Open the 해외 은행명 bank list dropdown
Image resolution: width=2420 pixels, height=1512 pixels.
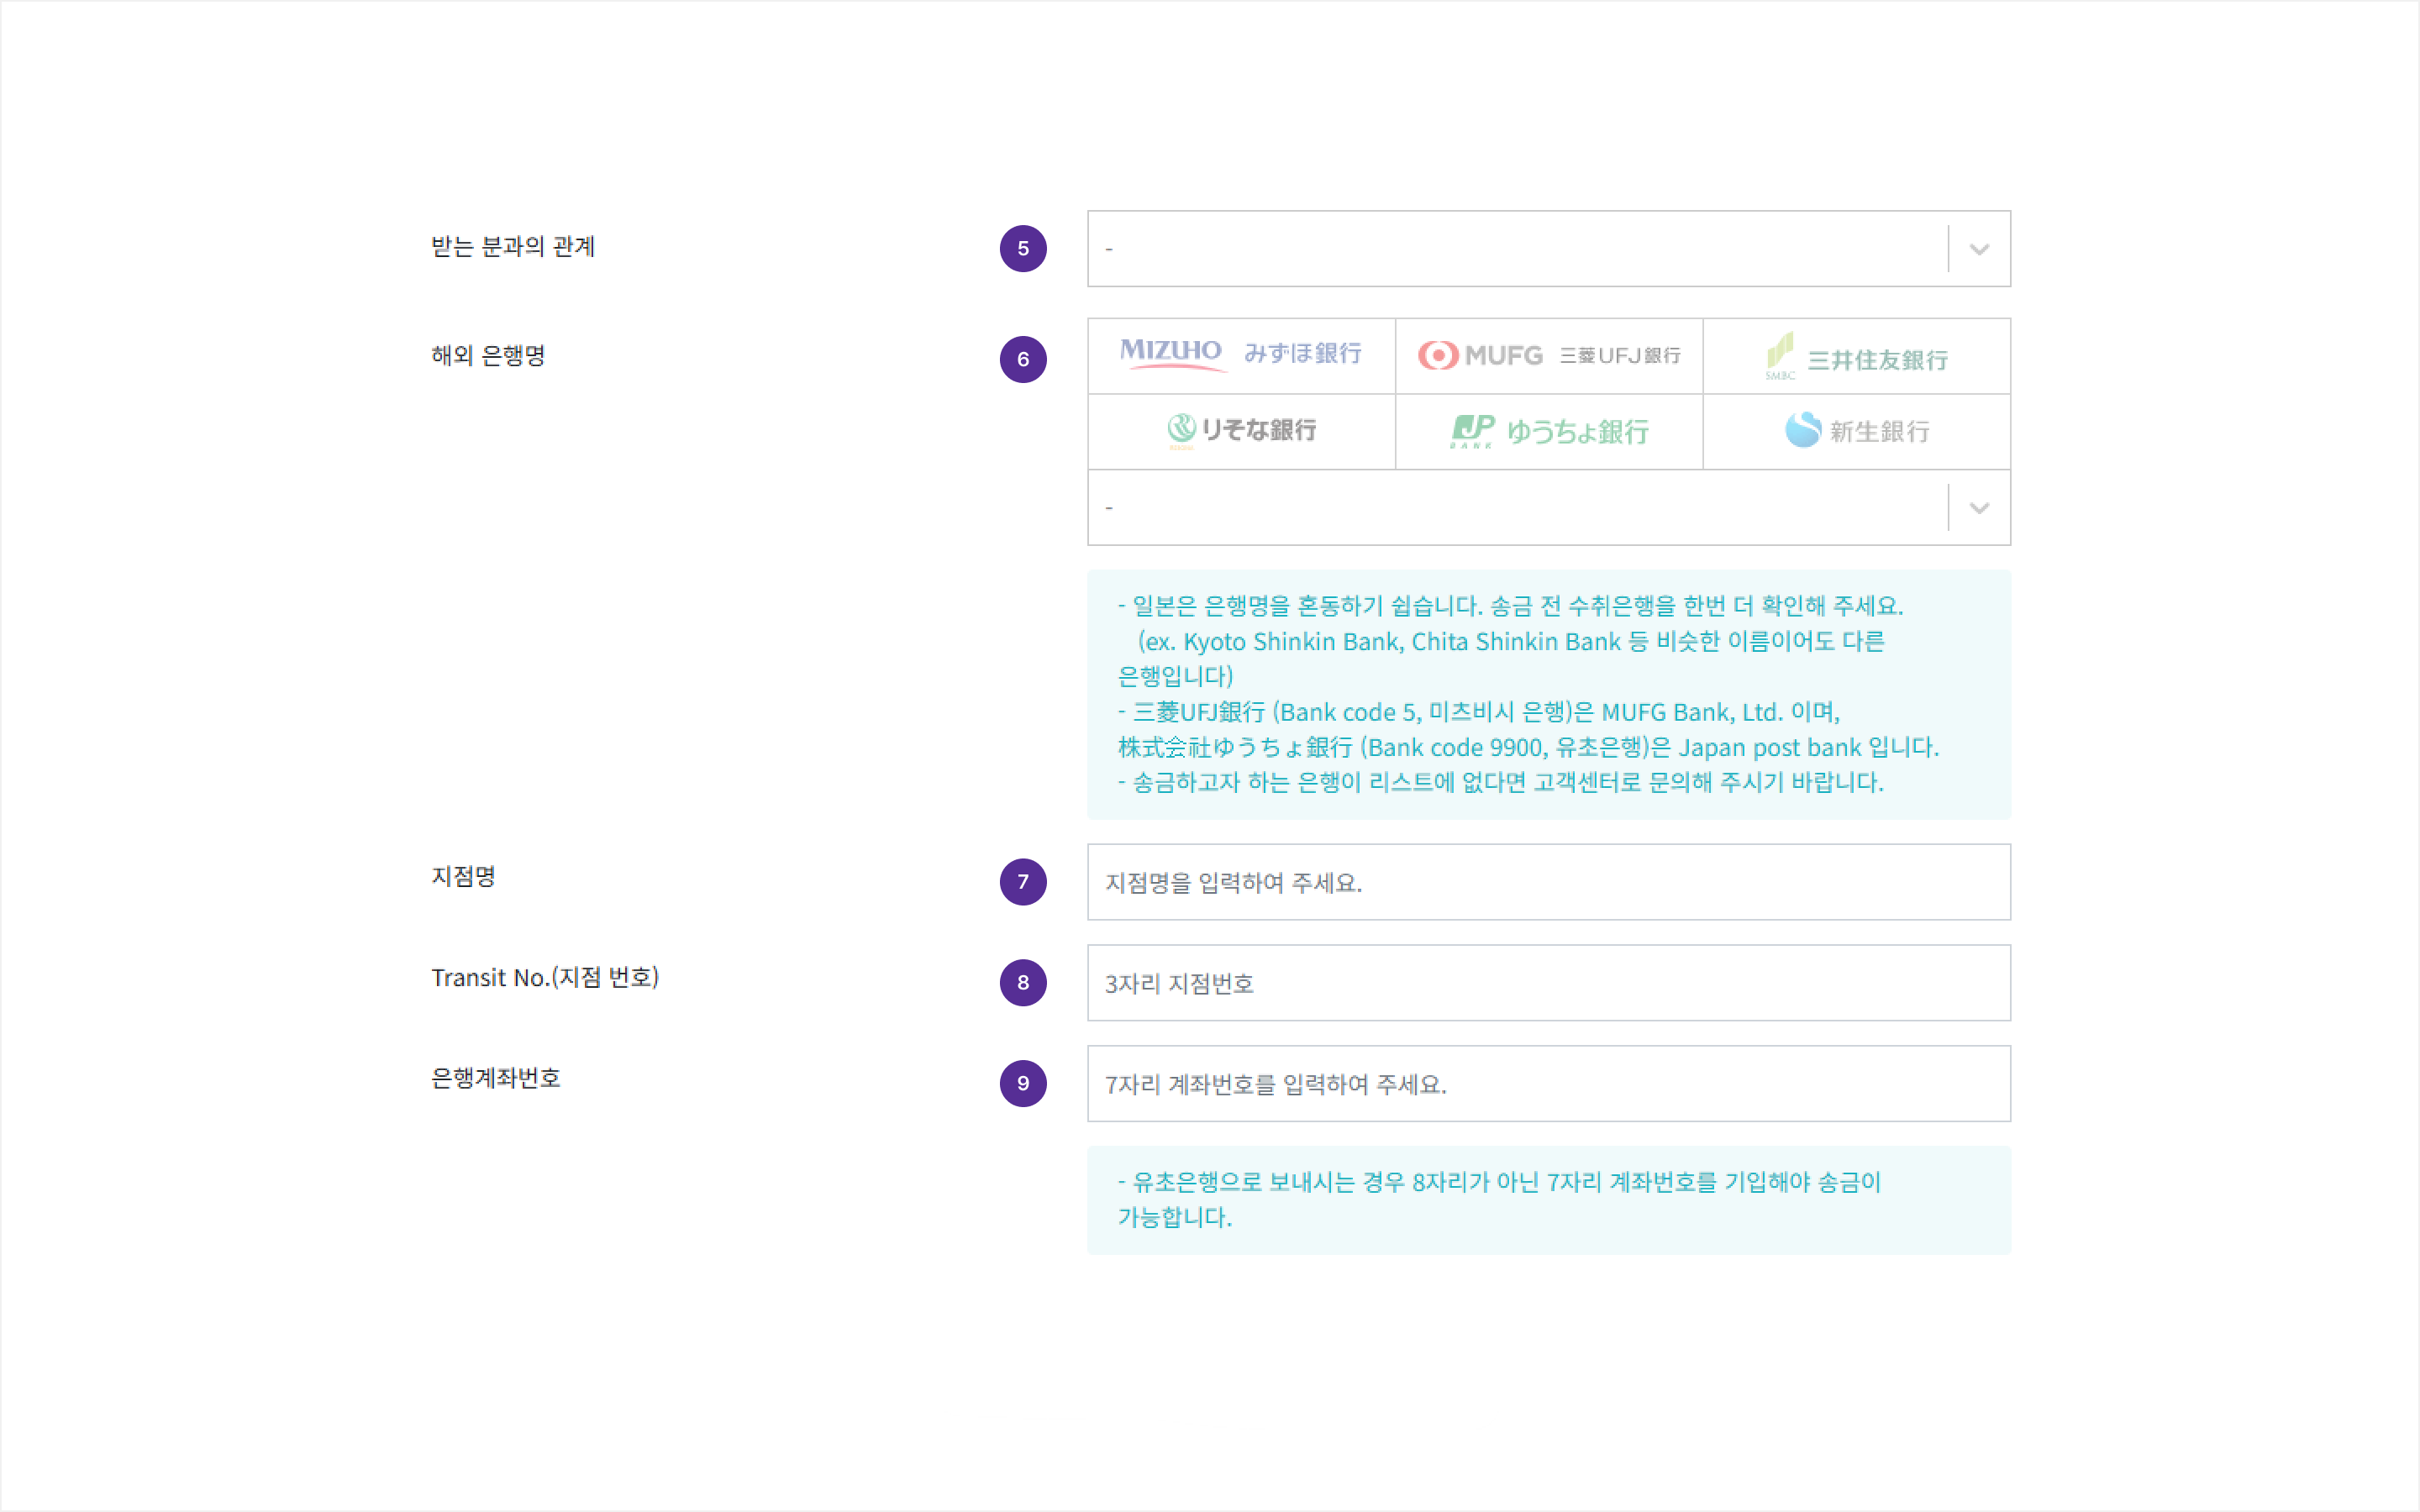click(1549, 507)
